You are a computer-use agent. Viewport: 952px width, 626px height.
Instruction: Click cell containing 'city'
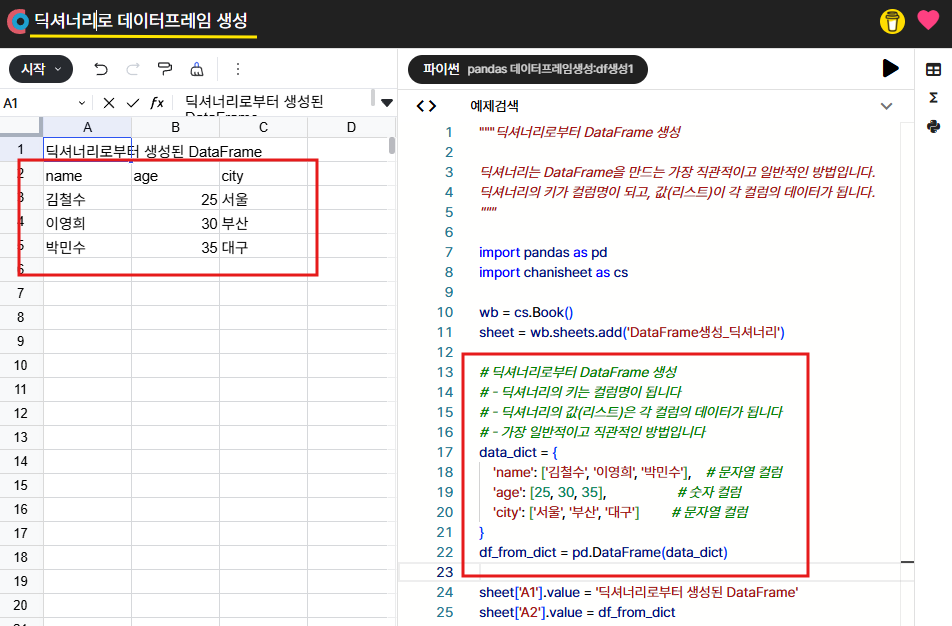[x=264, y=176]
